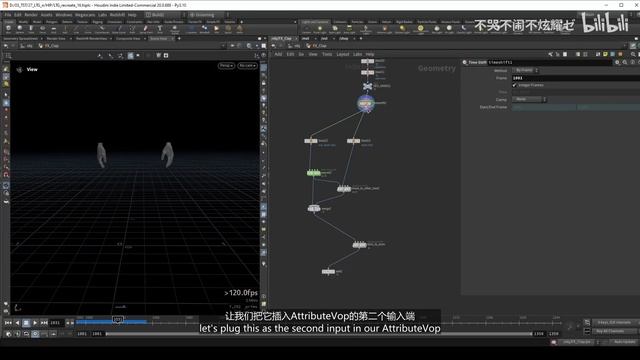The width and height of the screenshot is (640, 360).
Task: Click the Start/End Frame first field
Action: (x=544, y=107)
